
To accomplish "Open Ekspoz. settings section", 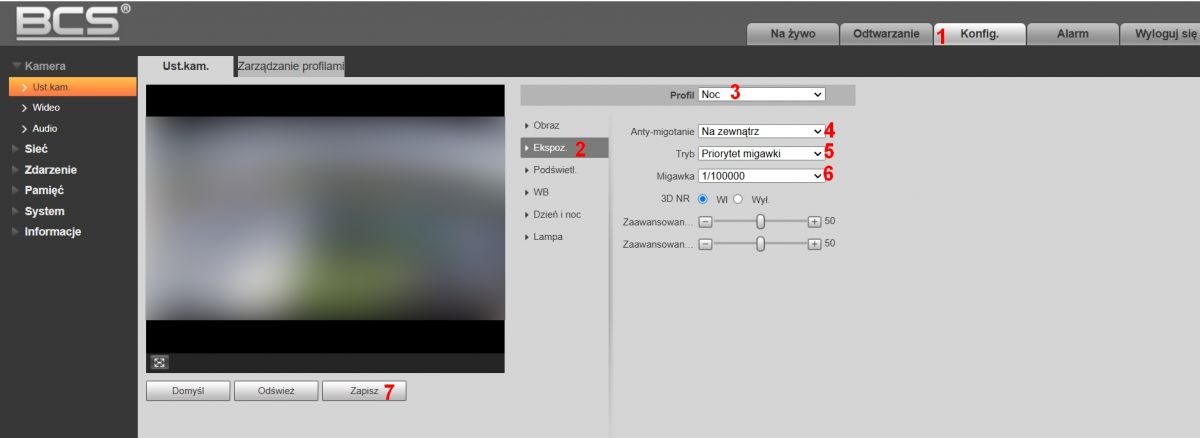I will pos(564,148).
